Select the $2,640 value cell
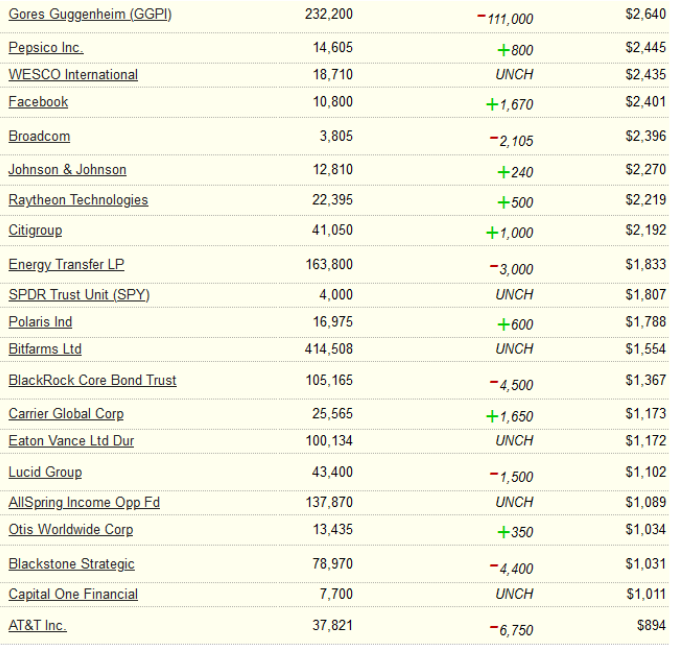Screen dimensions: 698x647 tap(645, 14)
